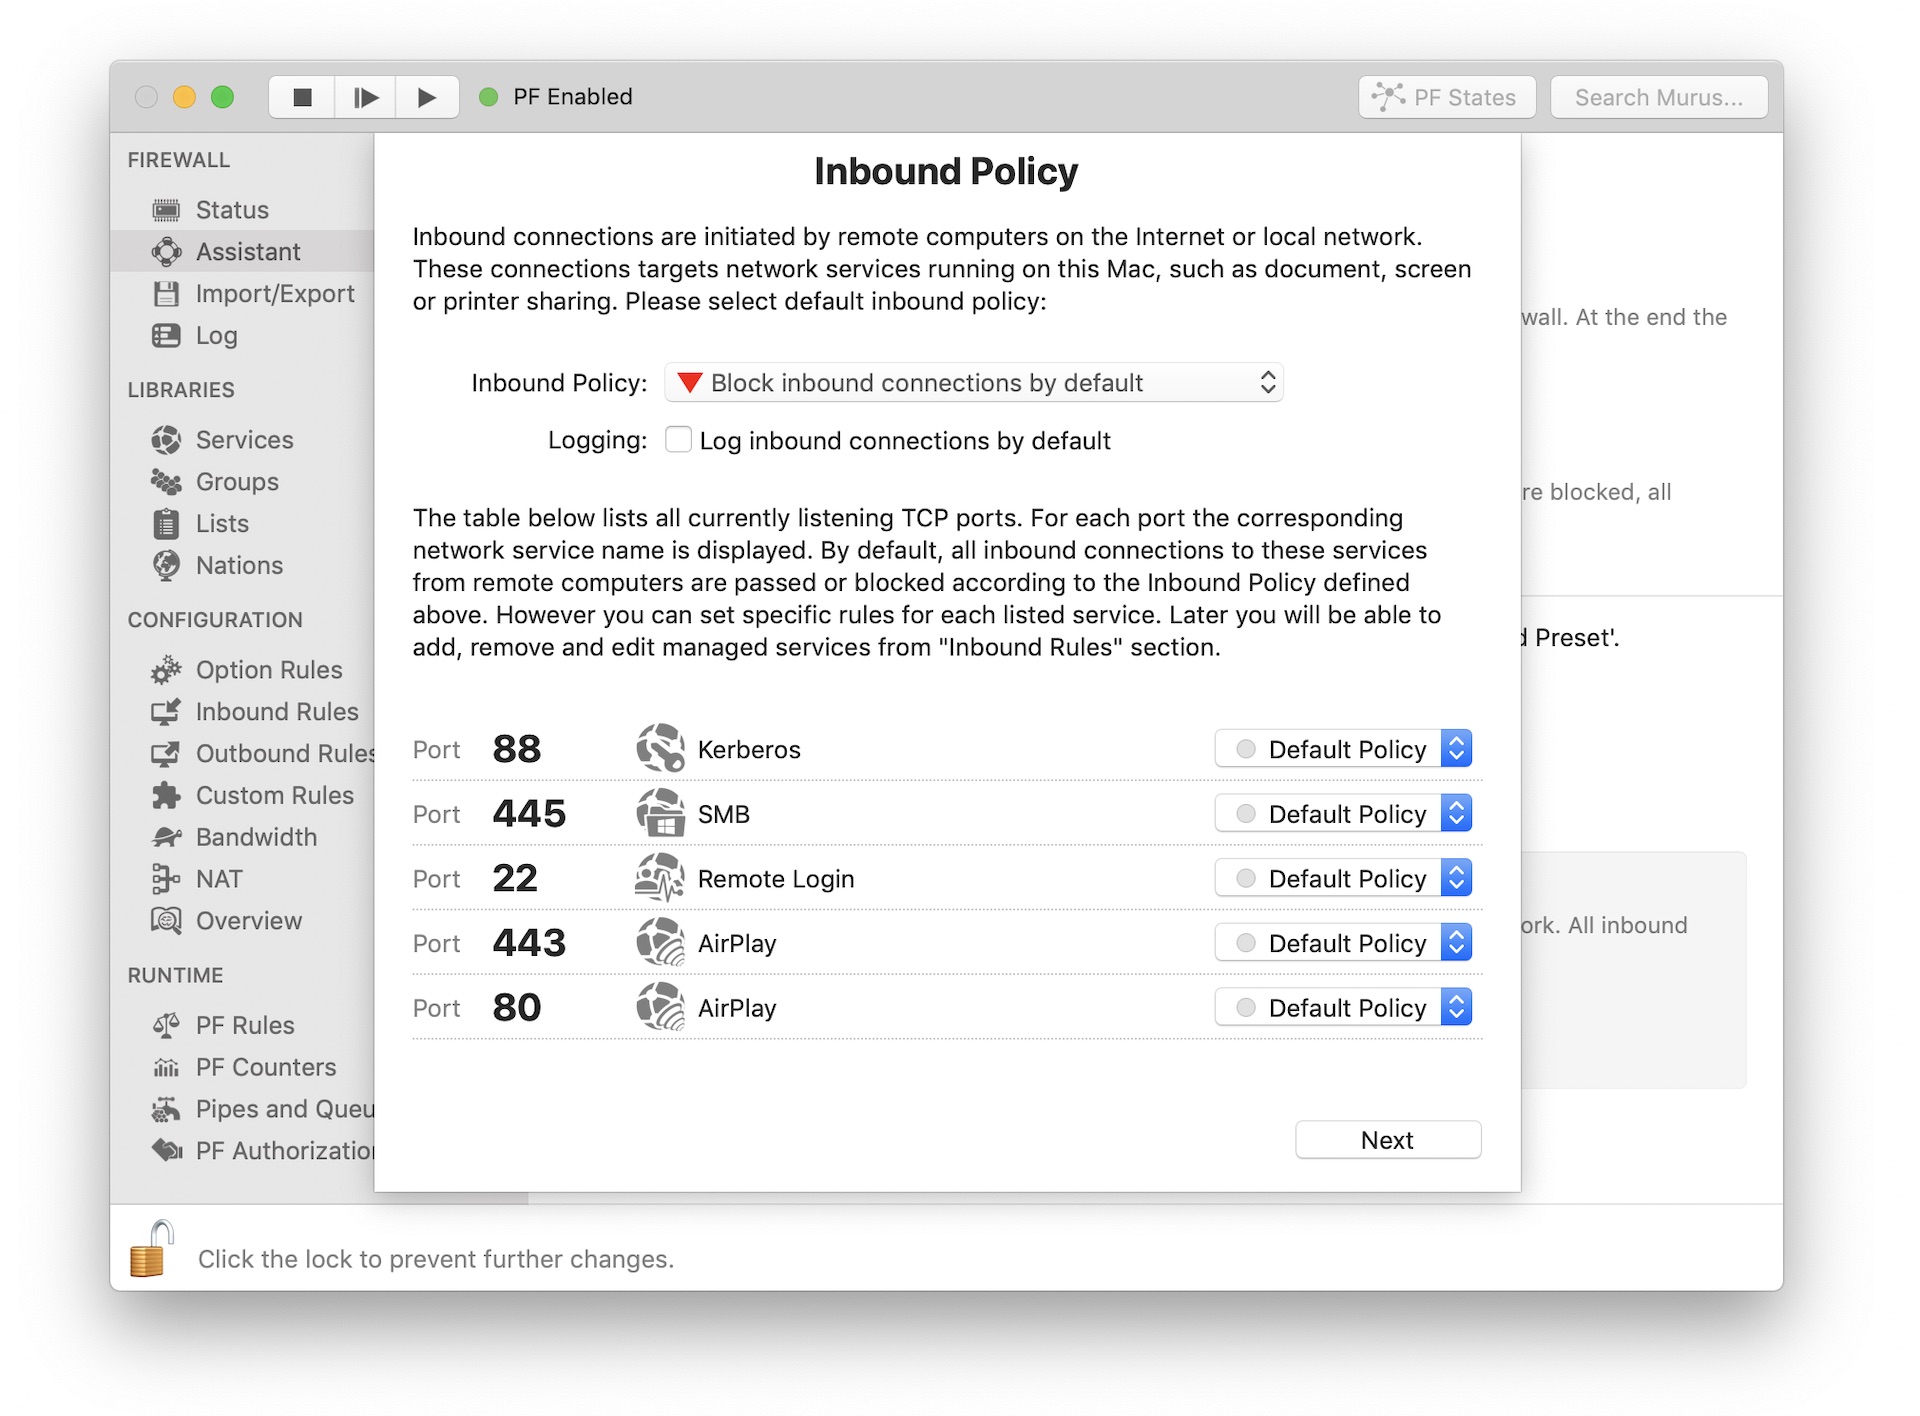This screenshot has height=1416, width=1920.
Task: Open the Inbound Policy dropdown
Action: pyautogui.click(x=974, y=383)
